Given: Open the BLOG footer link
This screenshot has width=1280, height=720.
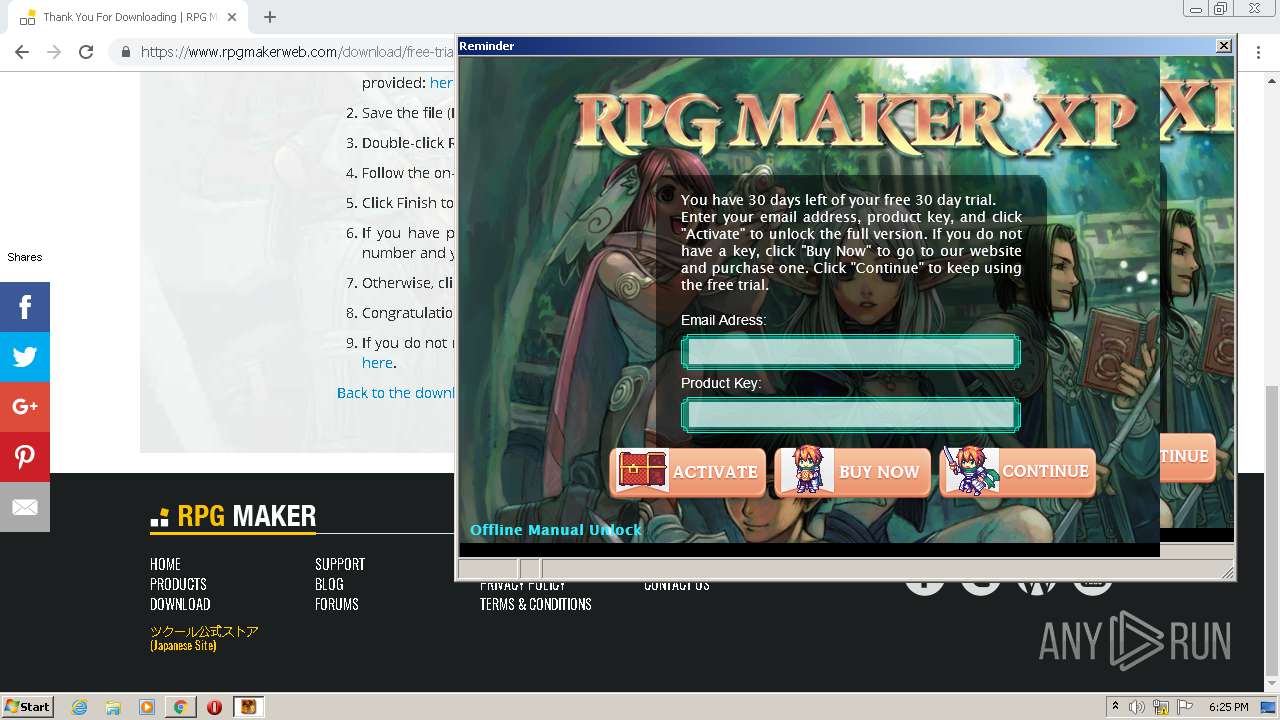Looking at the screenshot, I should pos(329,584).
